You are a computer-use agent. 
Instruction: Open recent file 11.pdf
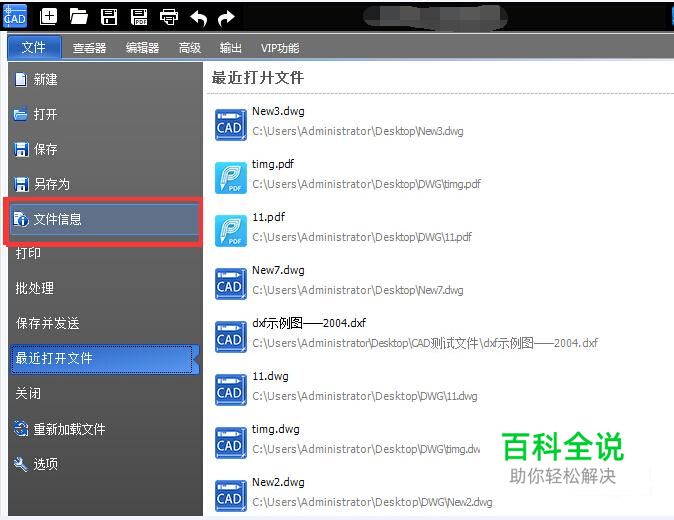(268, 217)
